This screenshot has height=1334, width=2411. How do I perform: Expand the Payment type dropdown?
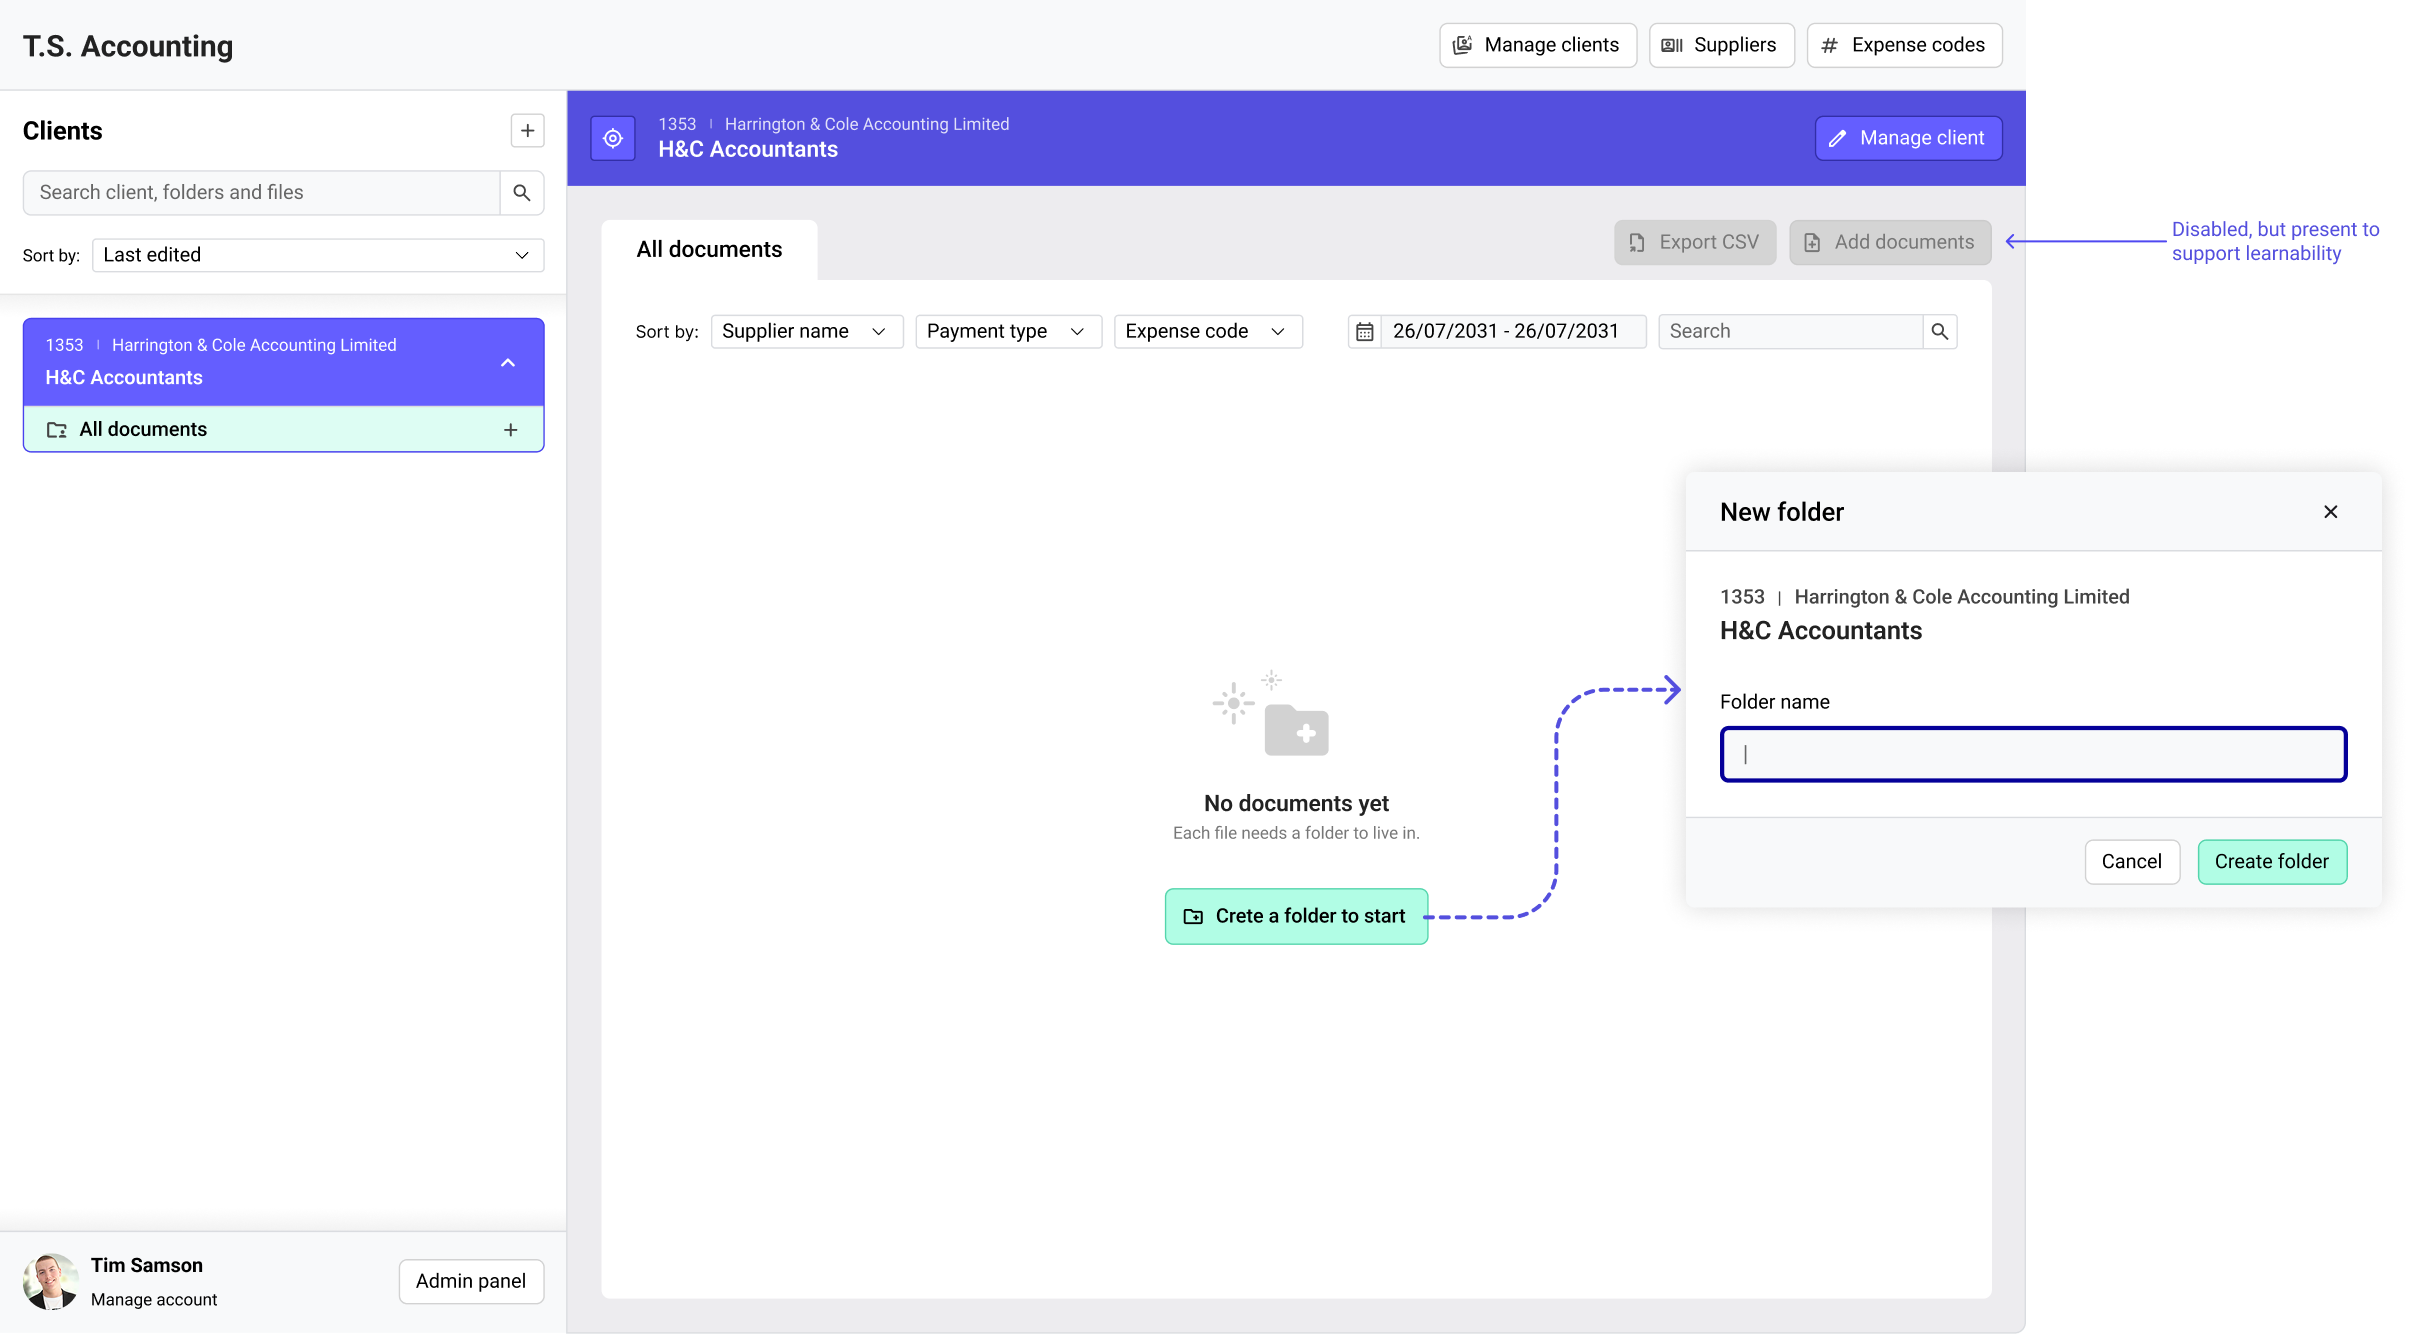pos(1007,332)
